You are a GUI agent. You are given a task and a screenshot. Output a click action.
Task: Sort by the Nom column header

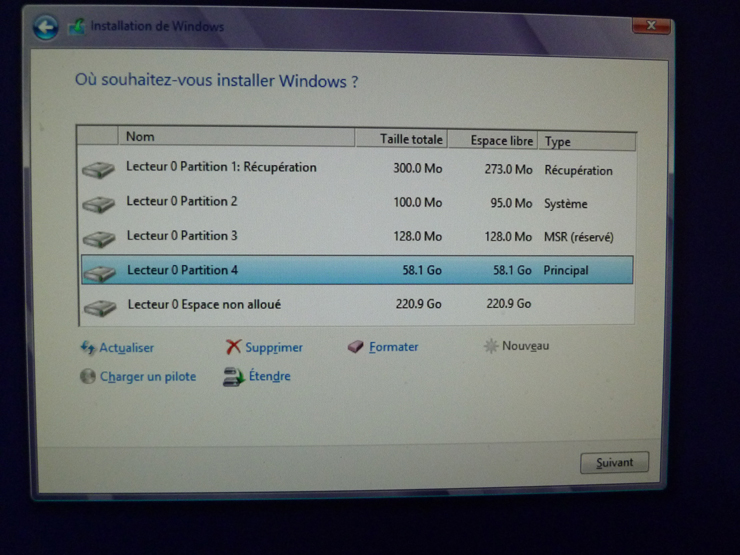pos(236,136)
